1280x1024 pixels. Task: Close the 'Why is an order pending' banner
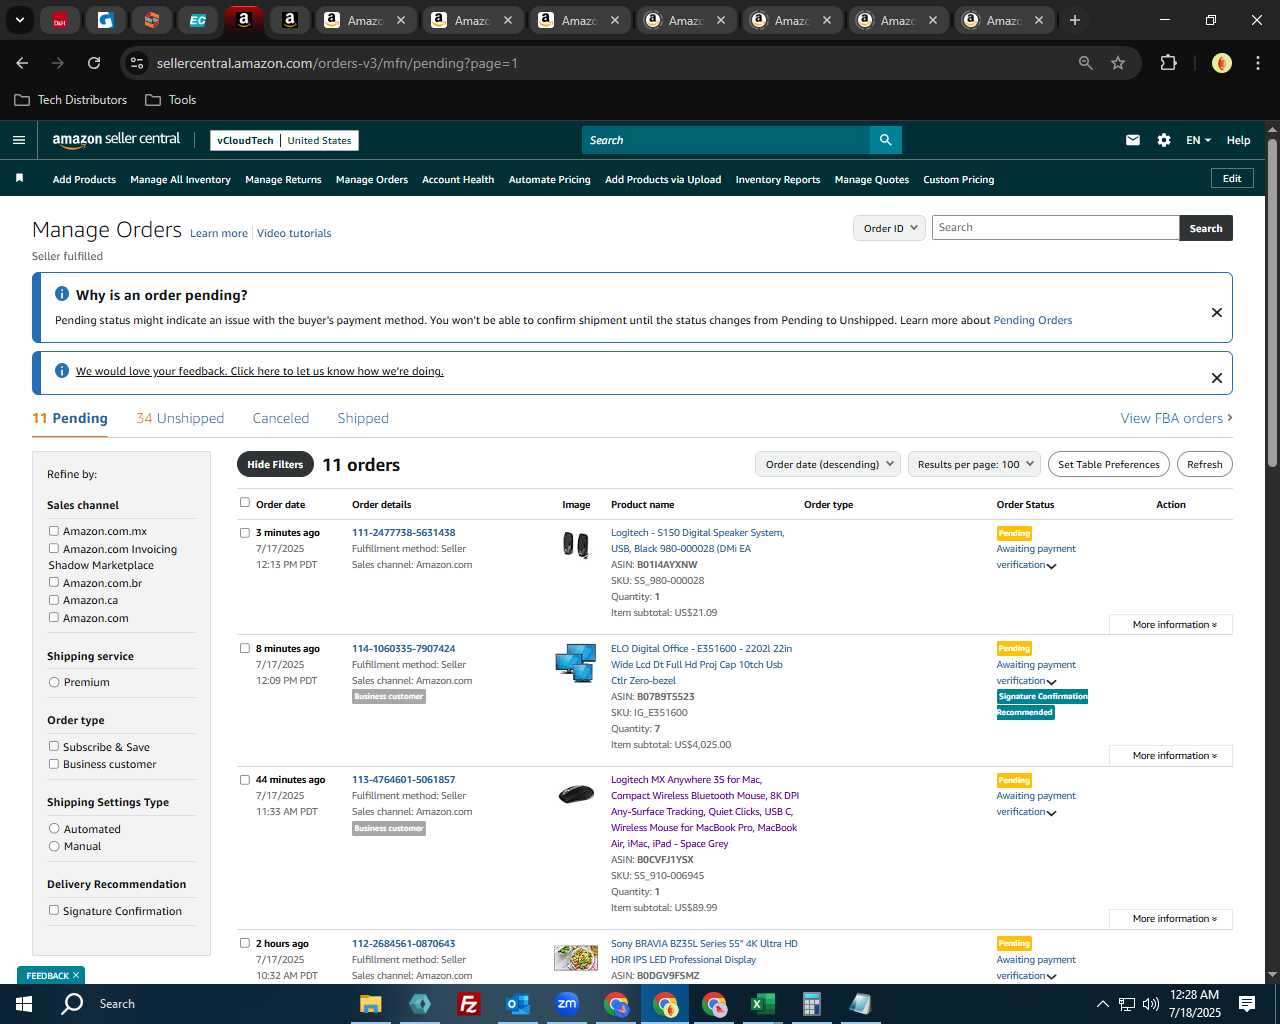pyautogui.click(x=1216, y=312)
